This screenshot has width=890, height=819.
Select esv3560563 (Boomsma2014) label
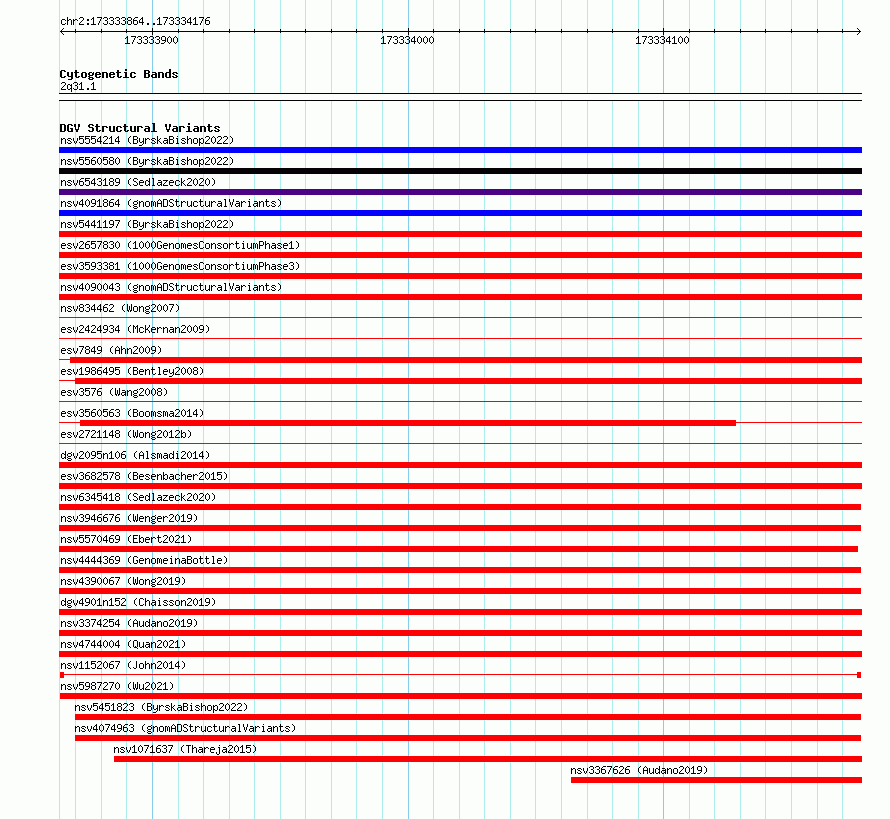pyautogui.click(x=132, y=413)
